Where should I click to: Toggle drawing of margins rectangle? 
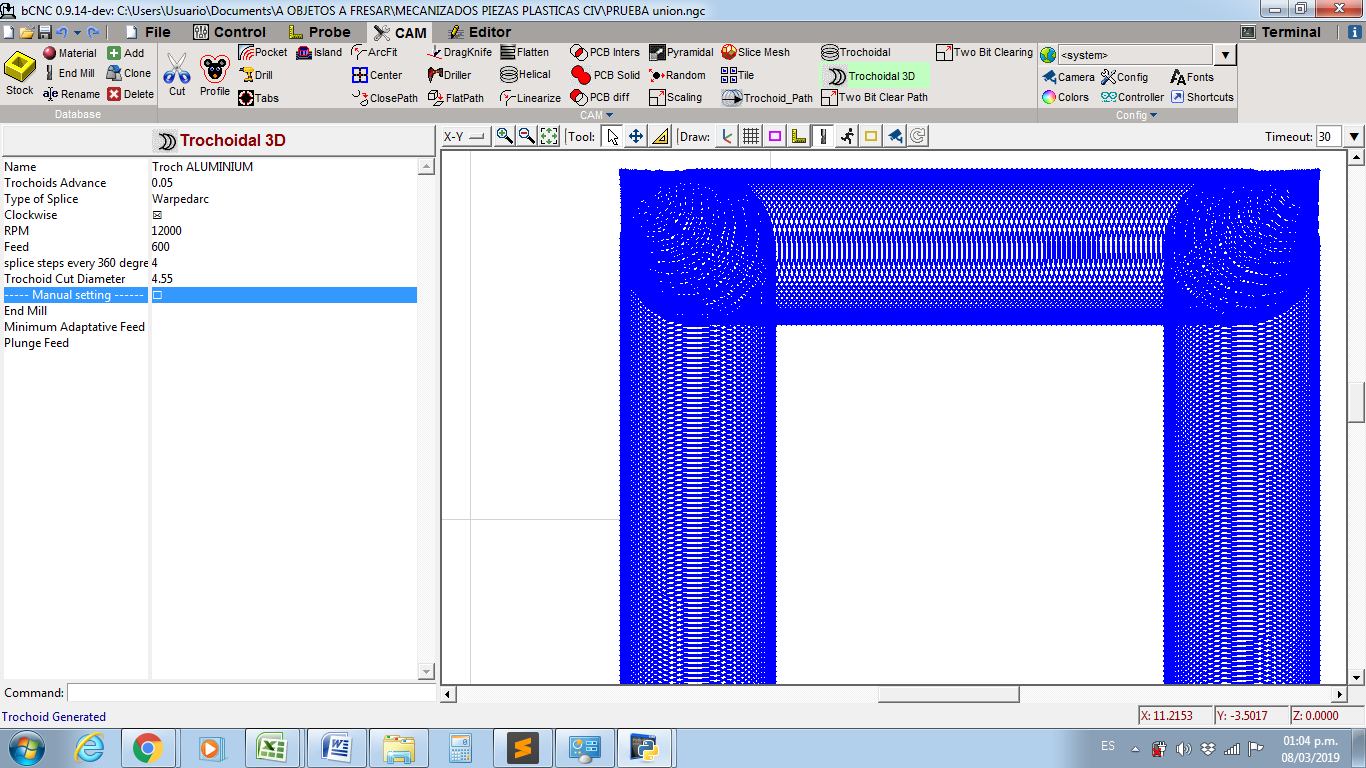pyautogui.click(x=775, y=136)
